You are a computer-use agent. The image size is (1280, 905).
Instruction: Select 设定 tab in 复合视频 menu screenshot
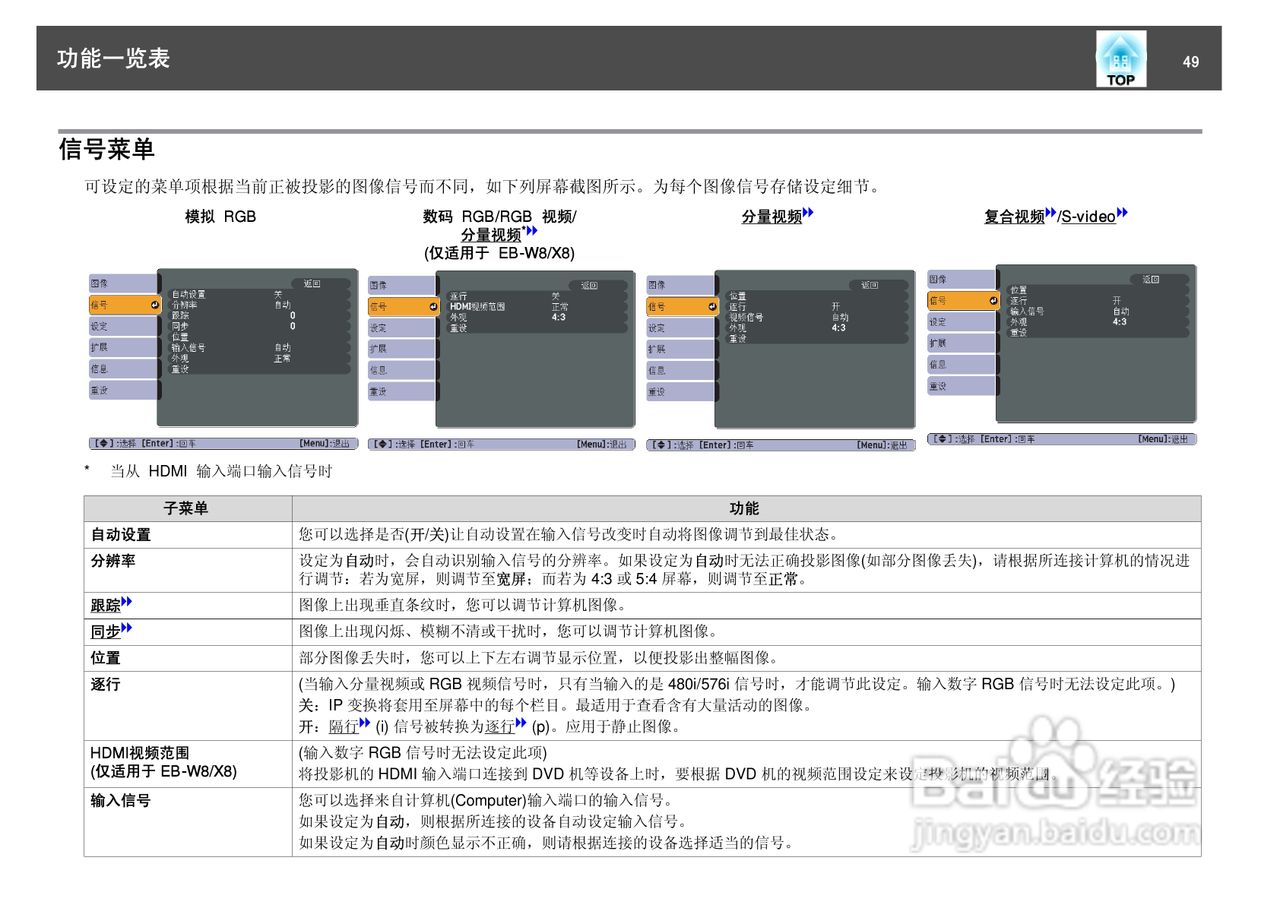click(x=961, y=322)
